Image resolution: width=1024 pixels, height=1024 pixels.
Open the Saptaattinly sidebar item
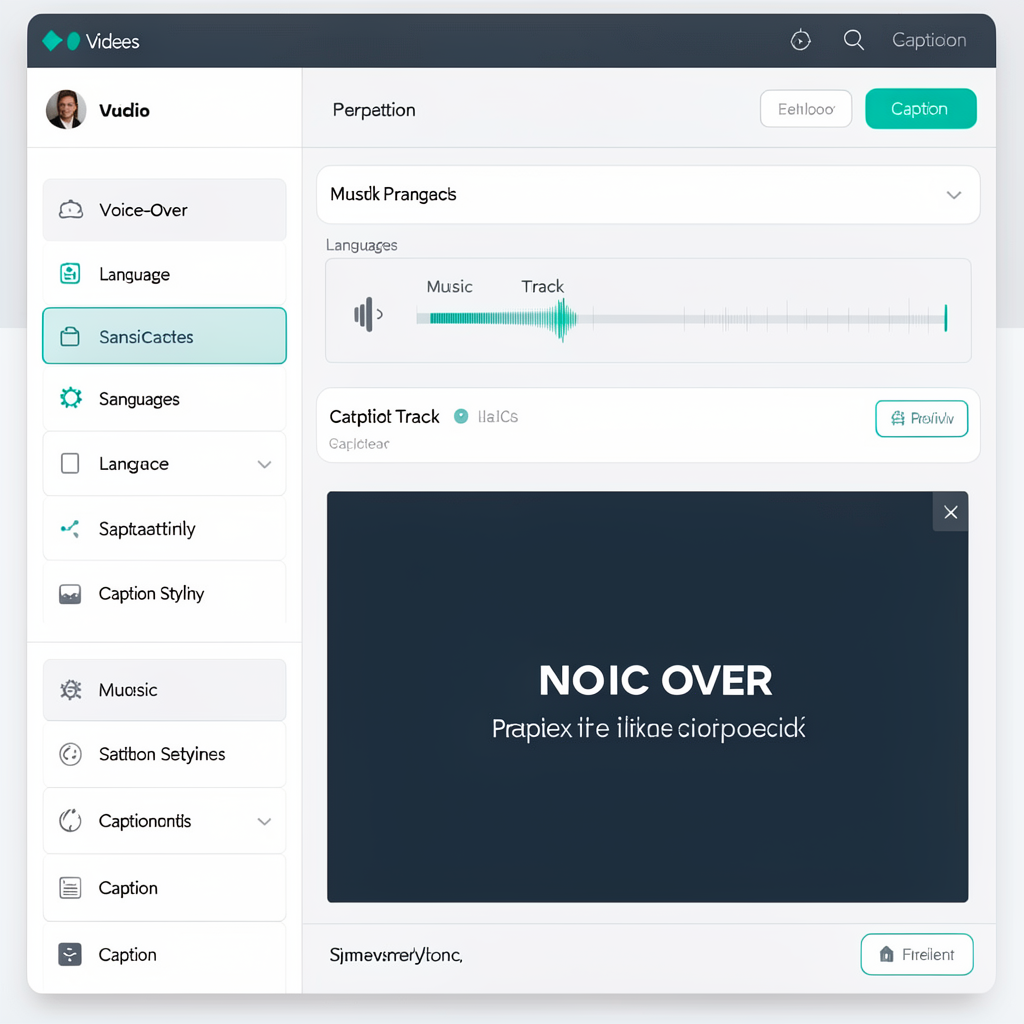pos(165,529)
